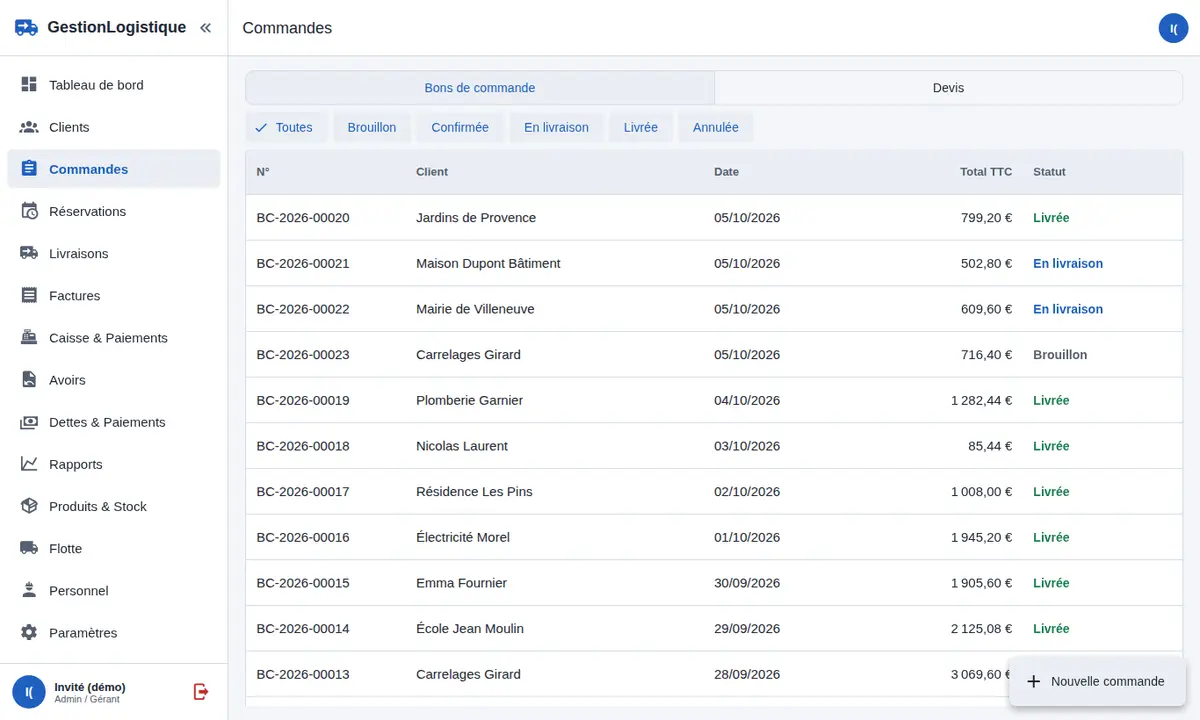View the Rapports section
This screenshot has width=1200, height=720.
click(114, 464)
